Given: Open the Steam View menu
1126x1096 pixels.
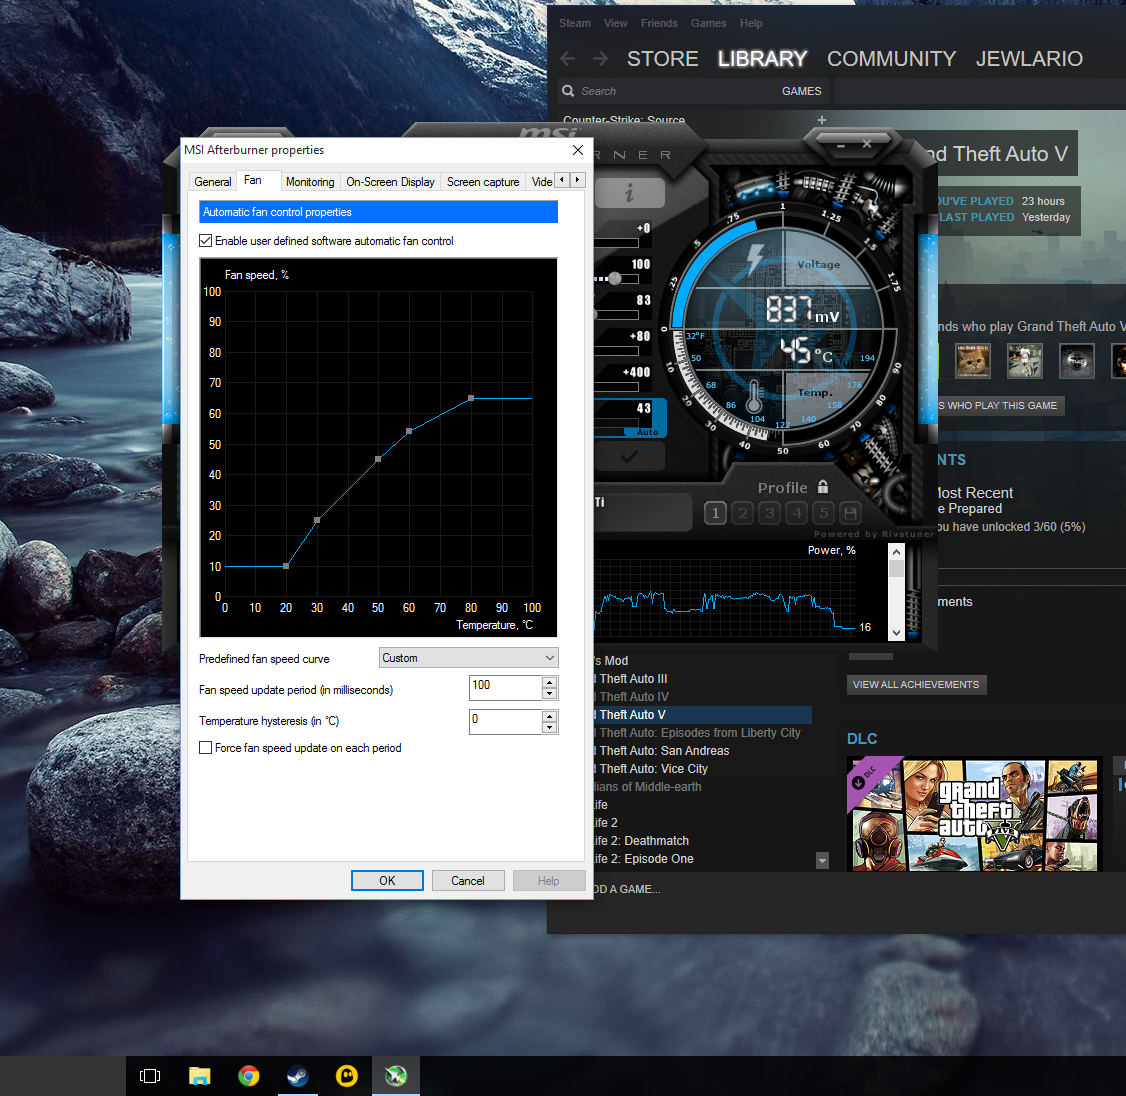Looking at the screenshot, I should click(x=615, y=23).
